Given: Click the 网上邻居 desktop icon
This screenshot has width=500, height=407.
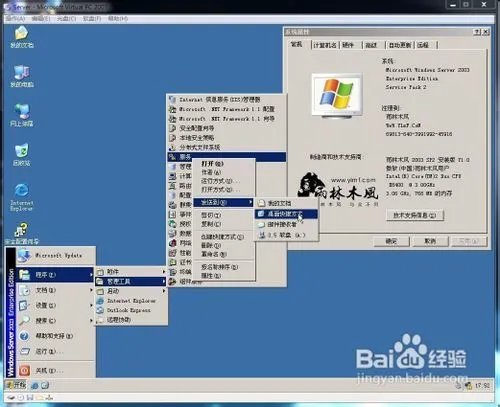Looking at the screenshot, I should [22, 115].
